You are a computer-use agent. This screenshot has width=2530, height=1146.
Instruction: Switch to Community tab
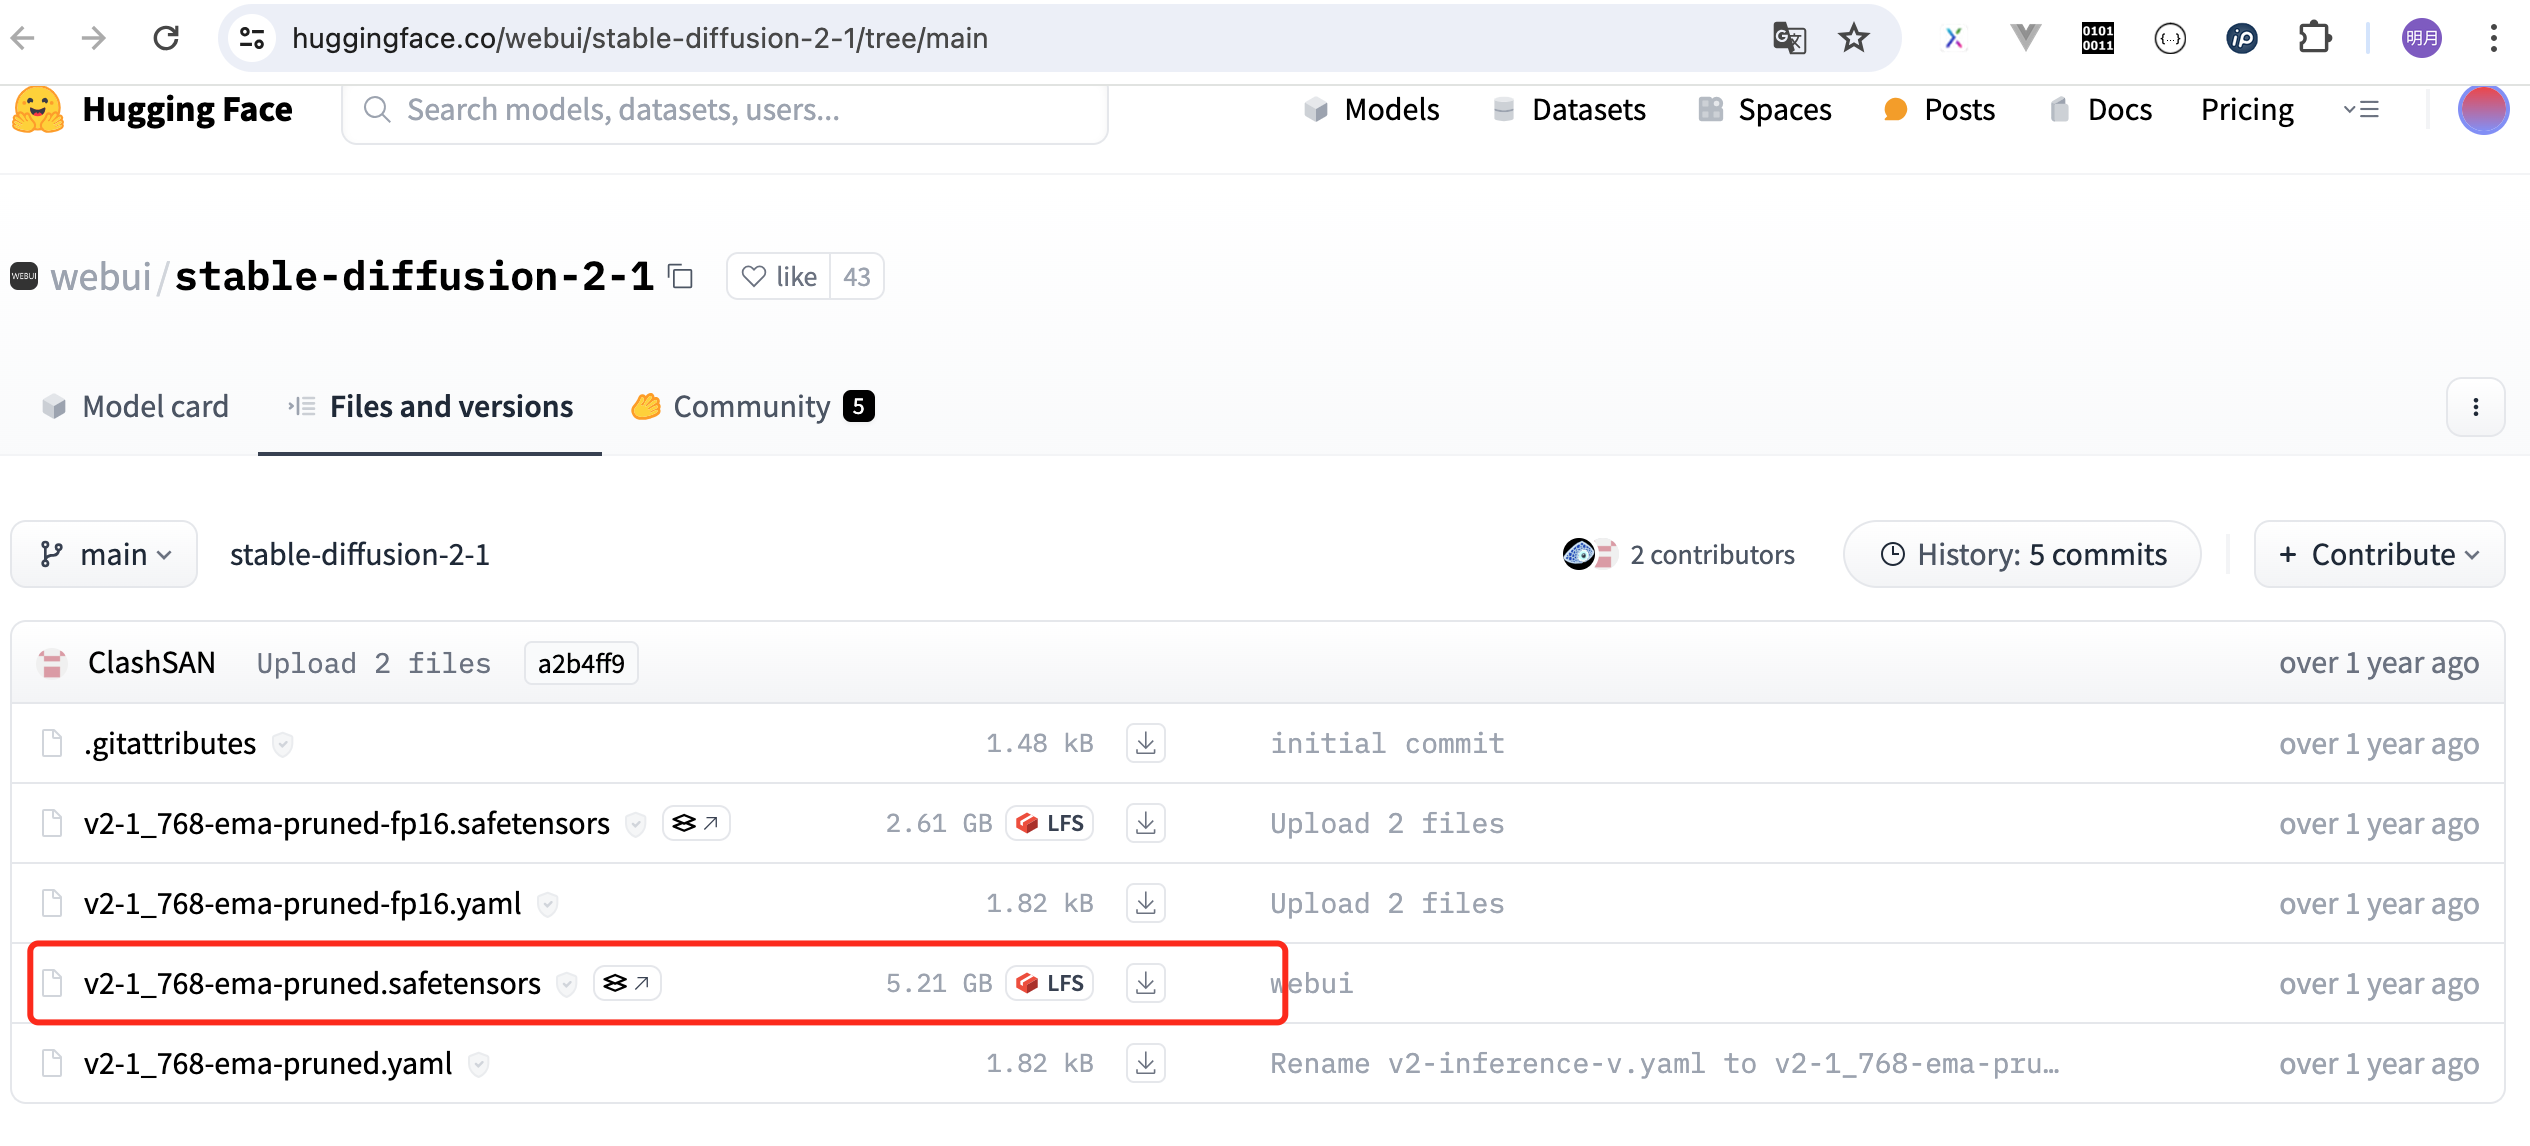click(752, 406)
